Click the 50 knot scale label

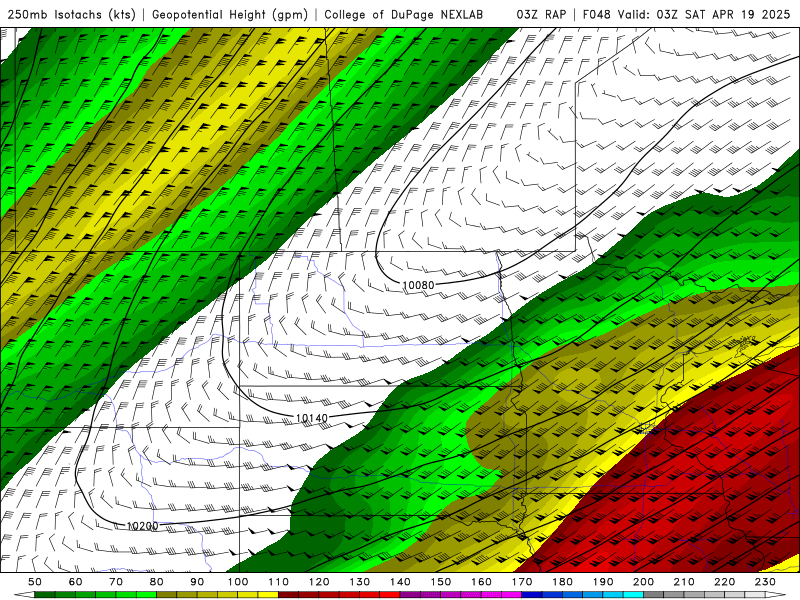pos(35,582)
